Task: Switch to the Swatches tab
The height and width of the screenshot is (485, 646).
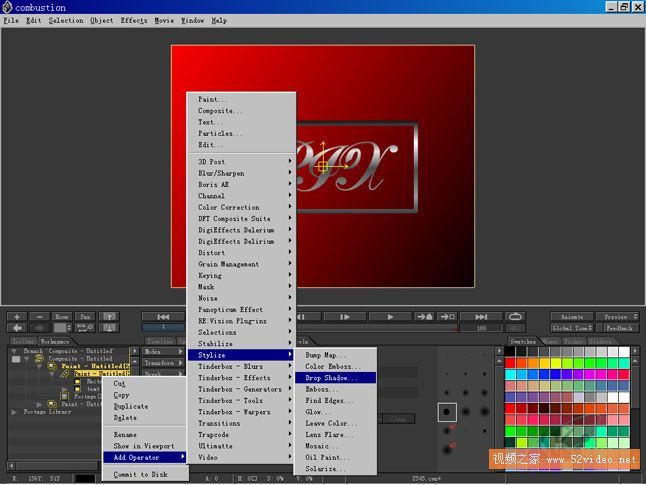Action: [x=523, y=341]
